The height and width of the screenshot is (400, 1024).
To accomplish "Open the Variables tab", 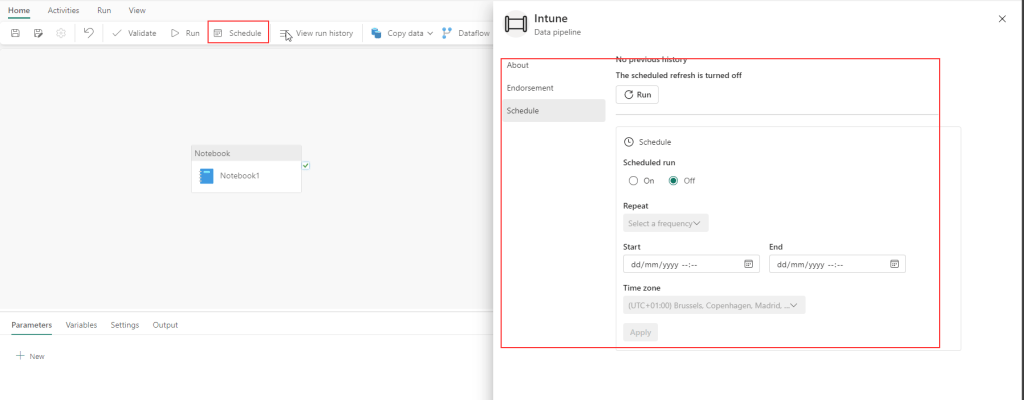I will click(81, 325).
